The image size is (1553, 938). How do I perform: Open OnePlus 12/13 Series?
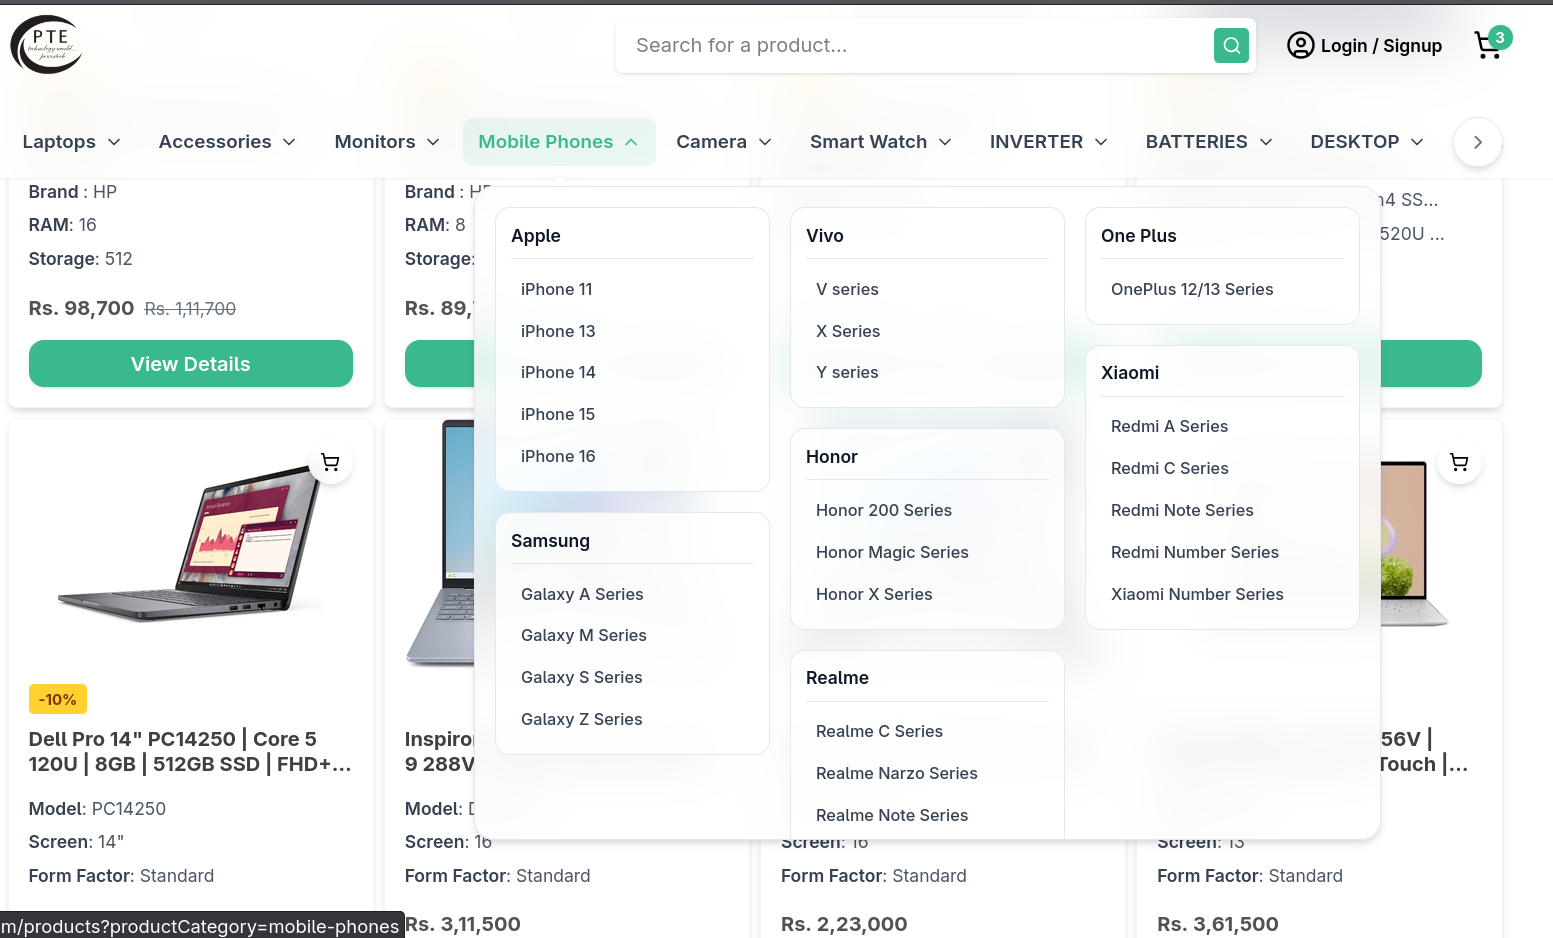point(1192,289)
